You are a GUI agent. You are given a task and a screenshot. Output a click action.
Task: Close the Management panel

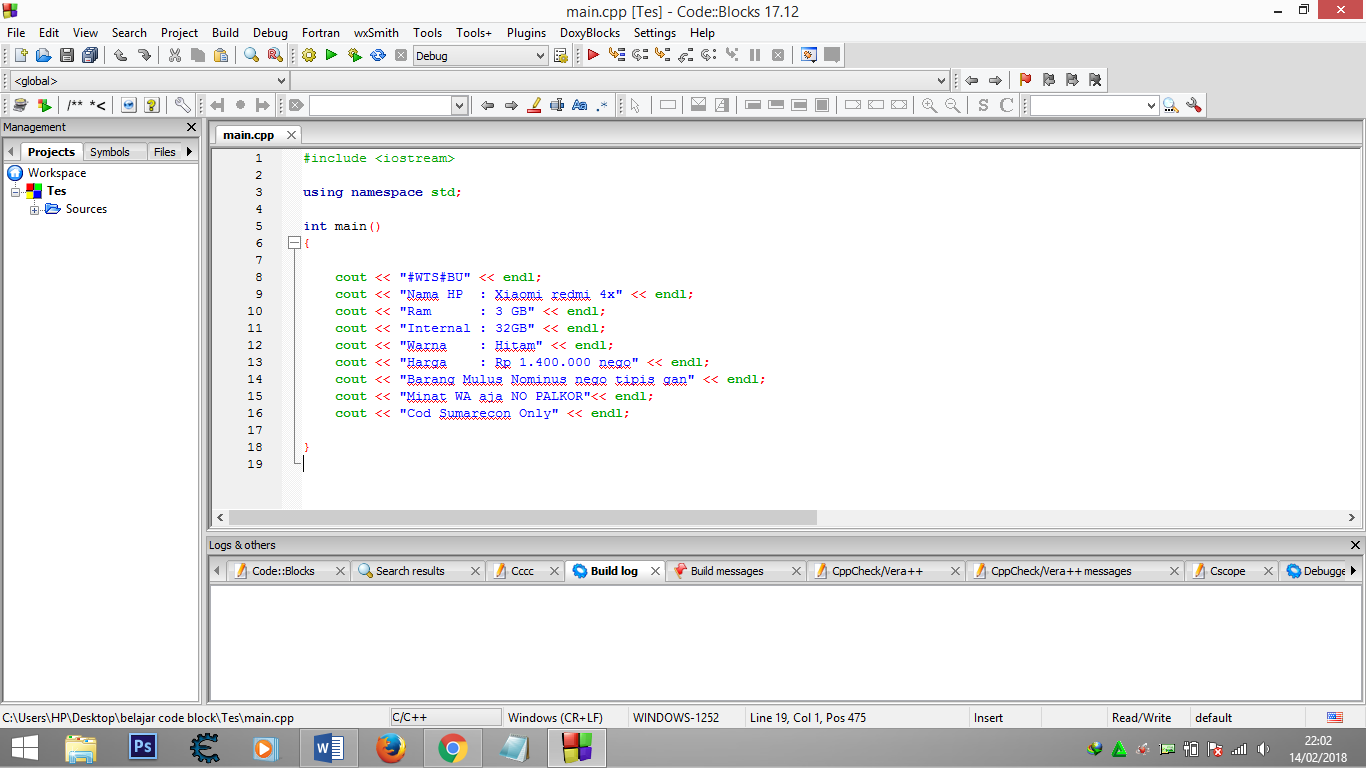click(192, 127)
